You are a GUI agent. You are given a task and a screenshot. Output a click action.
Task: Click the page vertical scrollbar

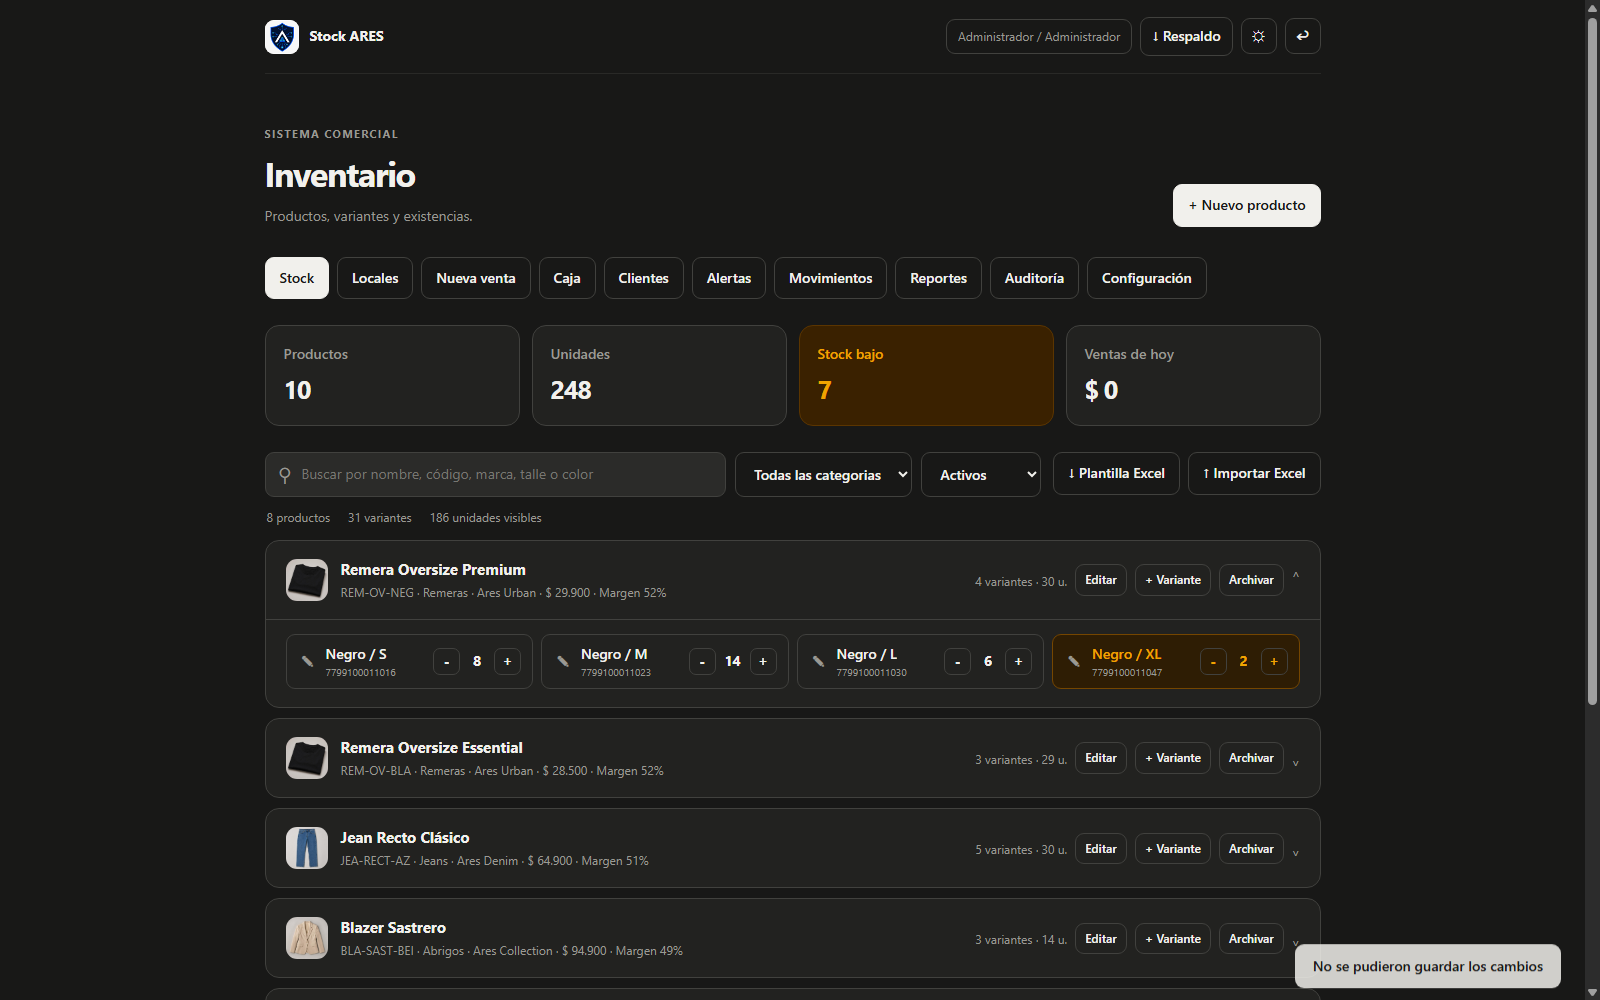[1592, 360]
